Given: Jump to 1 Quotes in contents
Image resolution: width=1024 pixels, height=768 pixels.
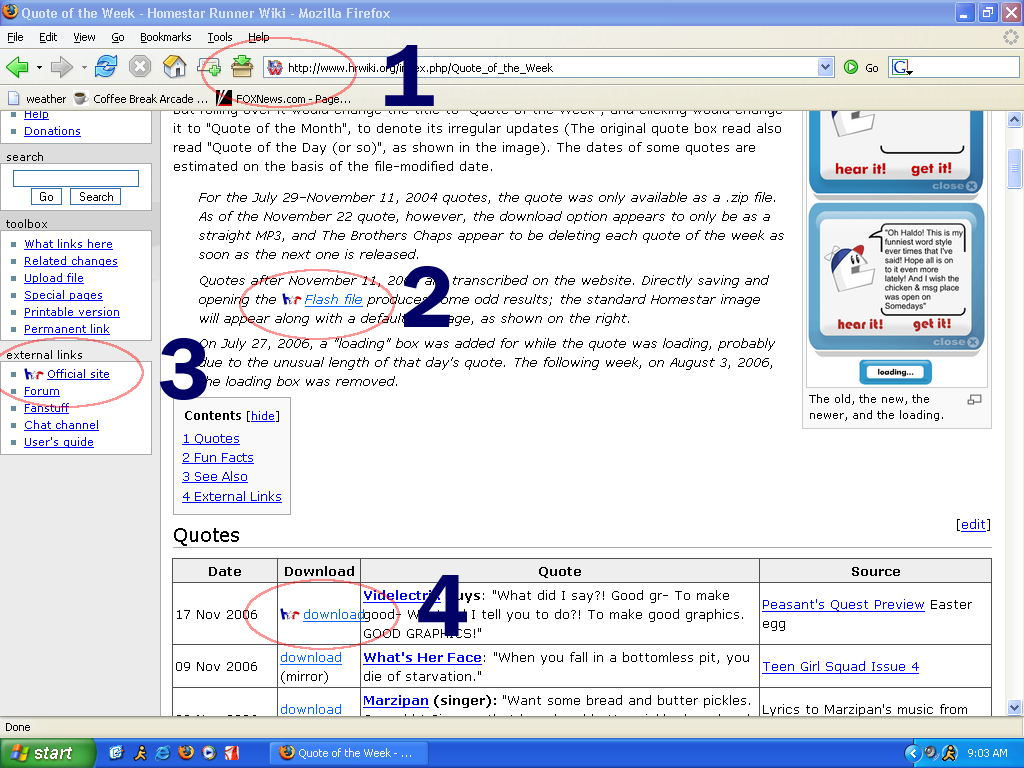Looking at the screenshot, I should coord(211,438).
